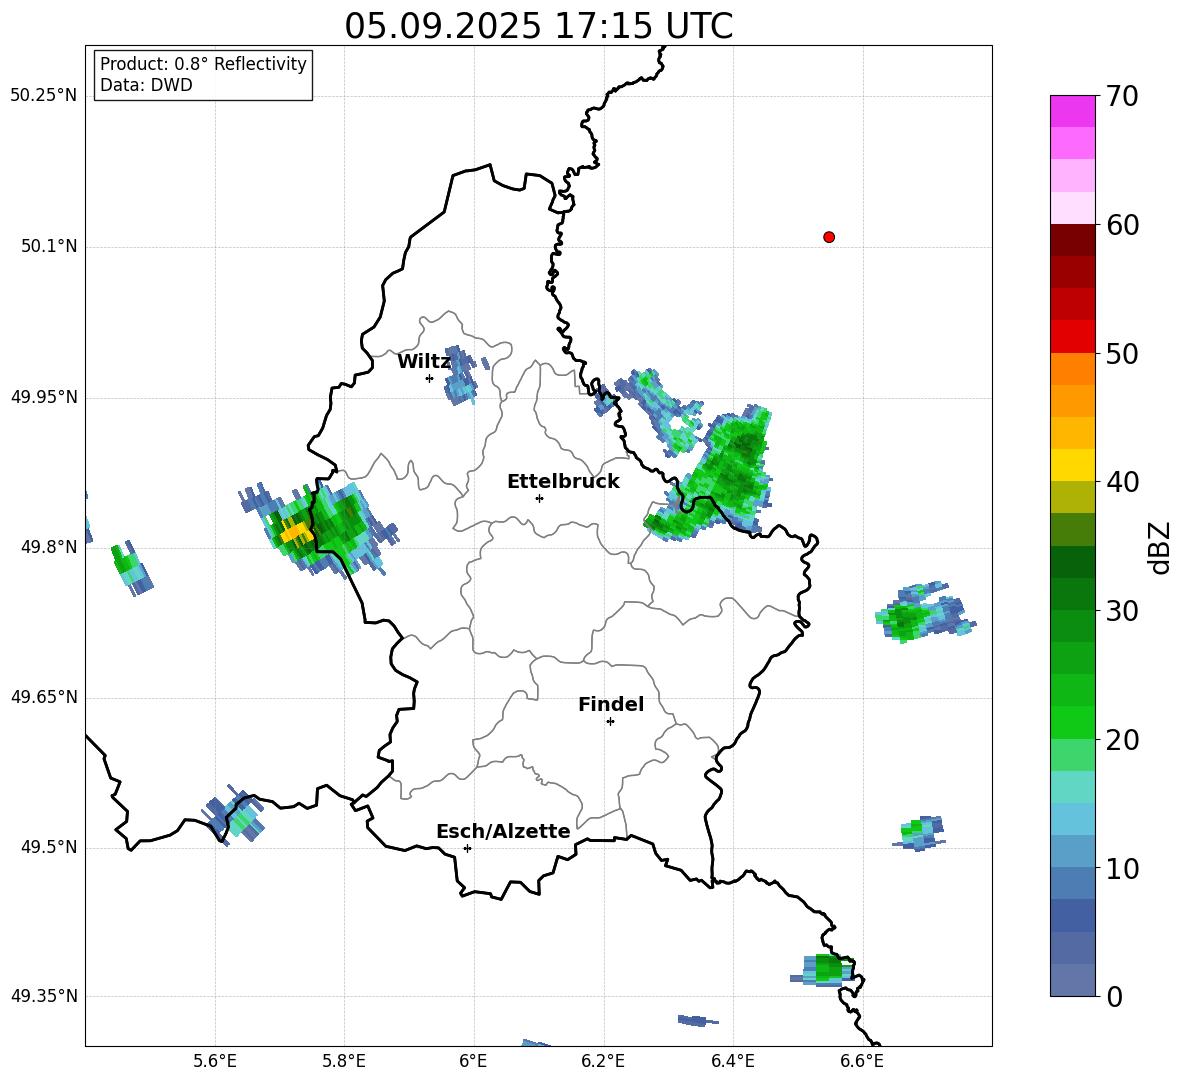Click the Findel location cross marker
The width and height of the screenshot is (1184, 1081).
click(x=610, y=722)
